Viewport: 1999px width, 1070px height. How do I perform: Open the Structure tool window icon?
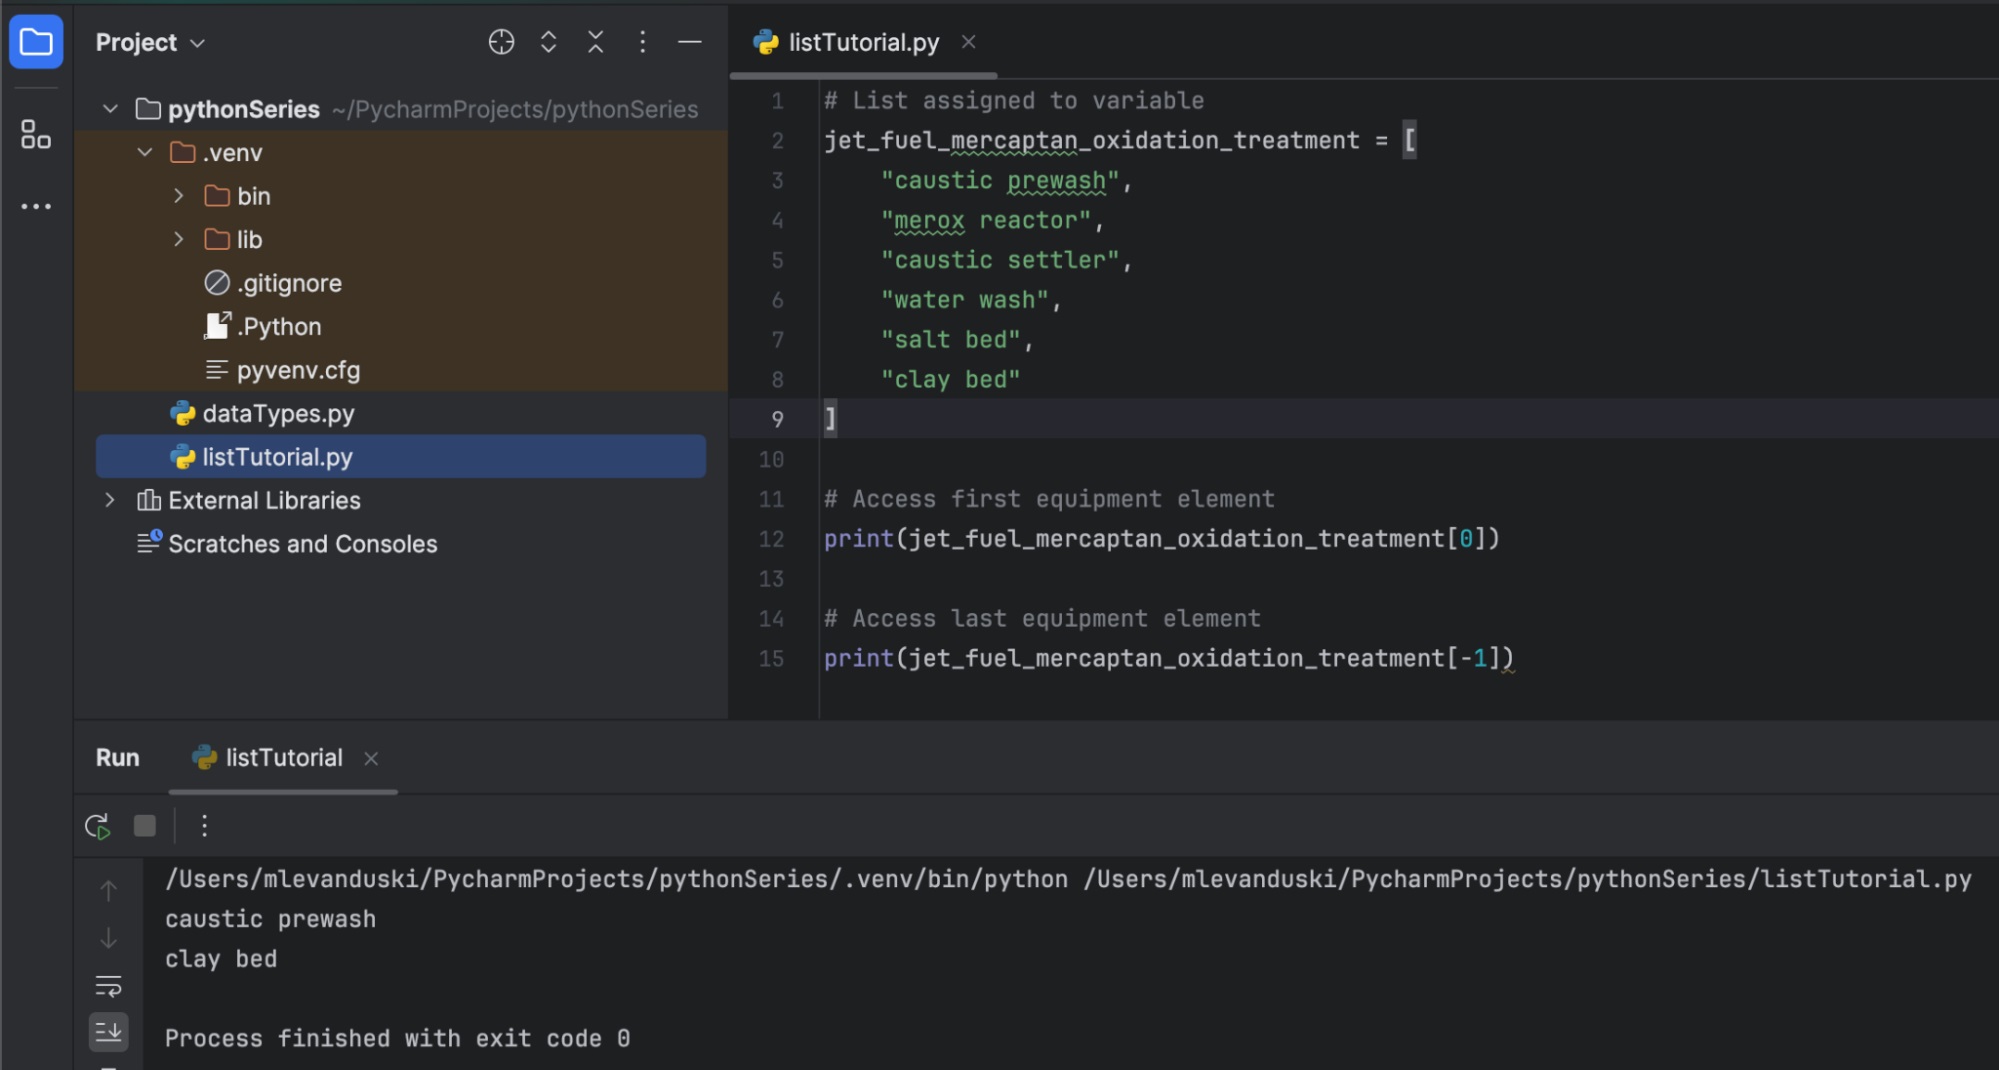coord(36,134)
